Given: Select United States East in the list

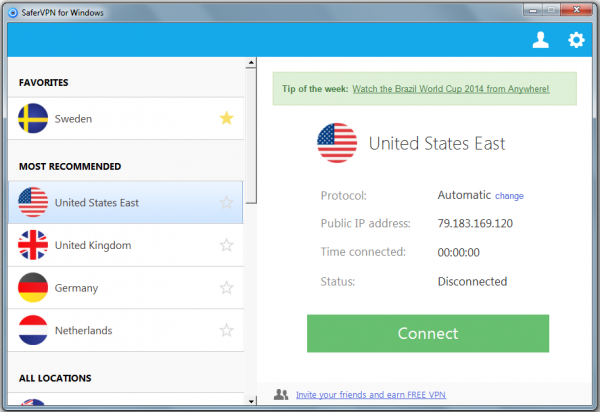Looking at the screenshot, I should [126, 202].
